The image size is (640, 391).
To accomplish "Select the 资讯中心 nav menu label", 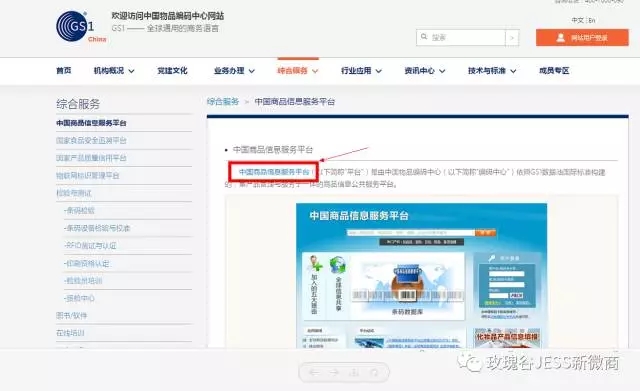I will (419, 71).
